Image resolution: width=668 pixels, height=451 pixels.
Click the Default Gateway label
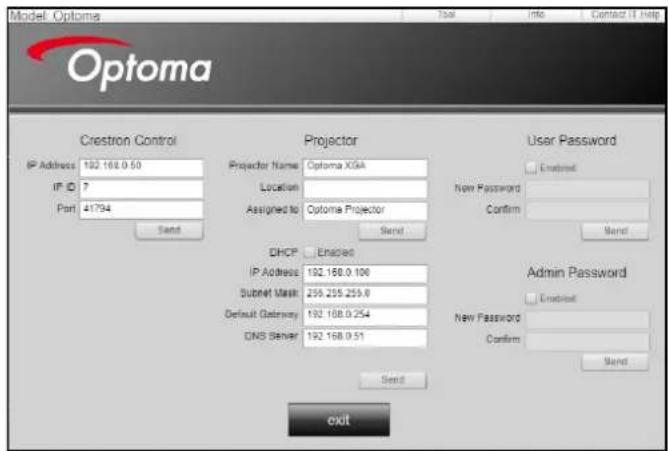tap(261, 315)
